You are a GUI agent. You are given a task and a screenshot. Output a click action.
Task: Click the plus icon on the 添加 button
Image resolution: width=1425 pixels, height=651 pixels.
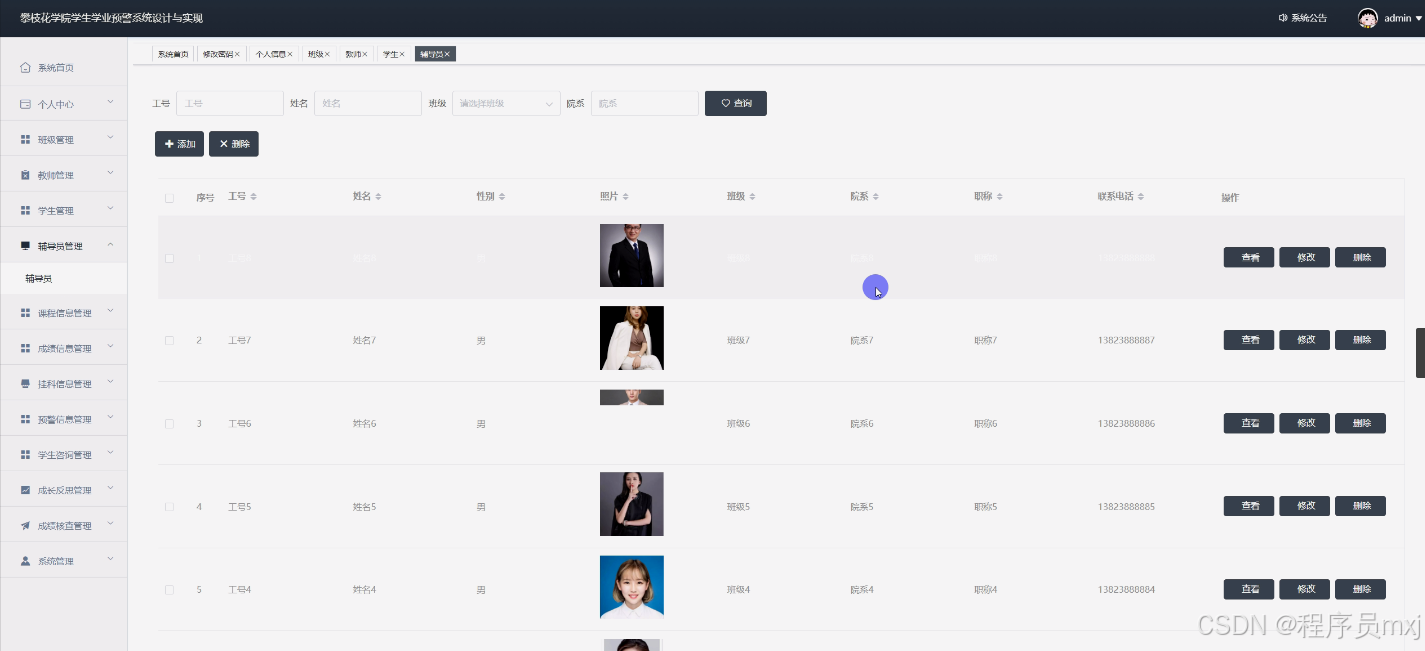(169, 143)
